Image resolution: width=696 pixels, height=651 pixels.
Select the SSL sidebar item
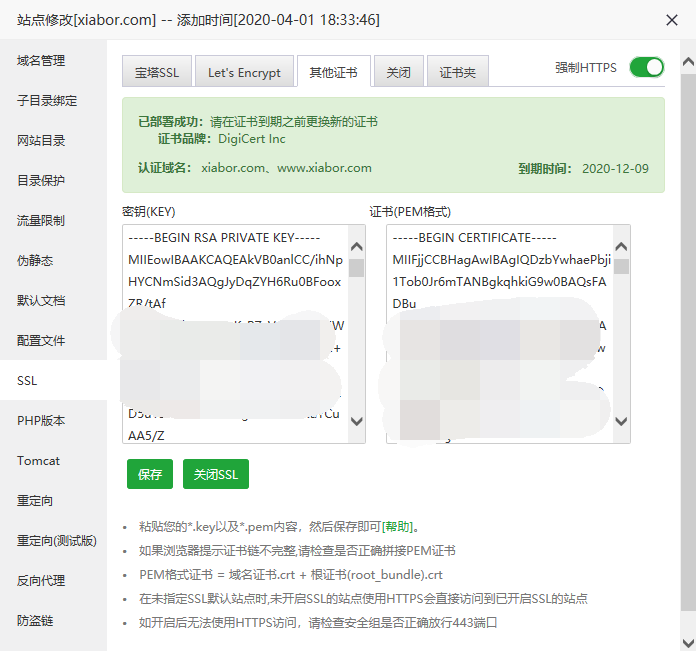pos(53,380)
